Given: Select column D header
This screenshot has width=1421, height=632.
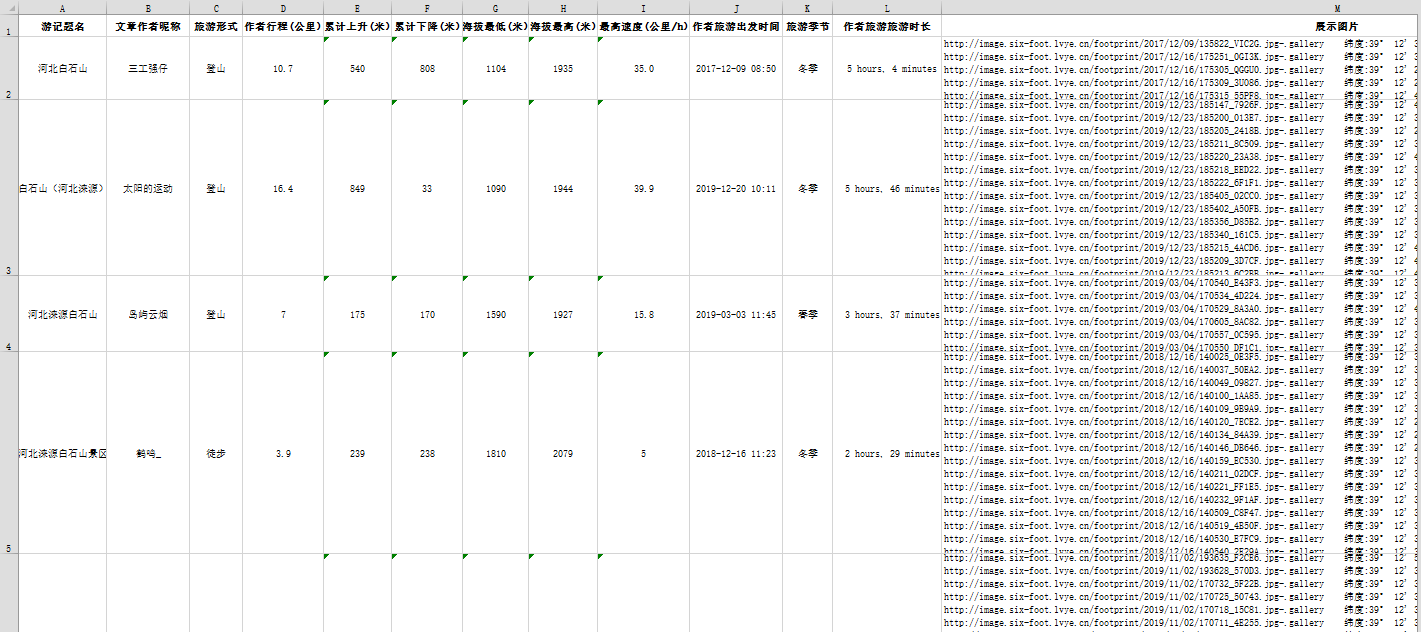Looking at the screenshot, I should click(x=283, y=7).
